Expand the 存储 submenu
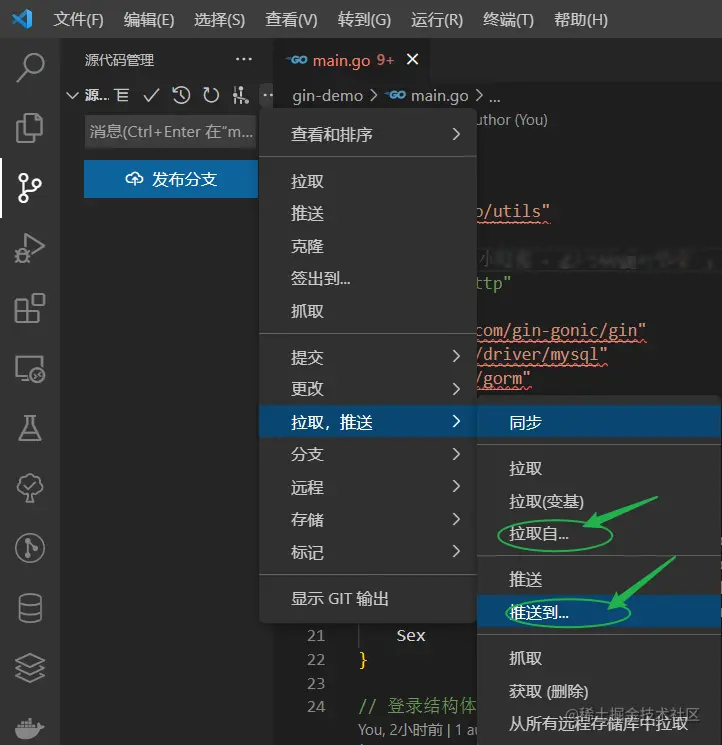 [x=368, y=519]
